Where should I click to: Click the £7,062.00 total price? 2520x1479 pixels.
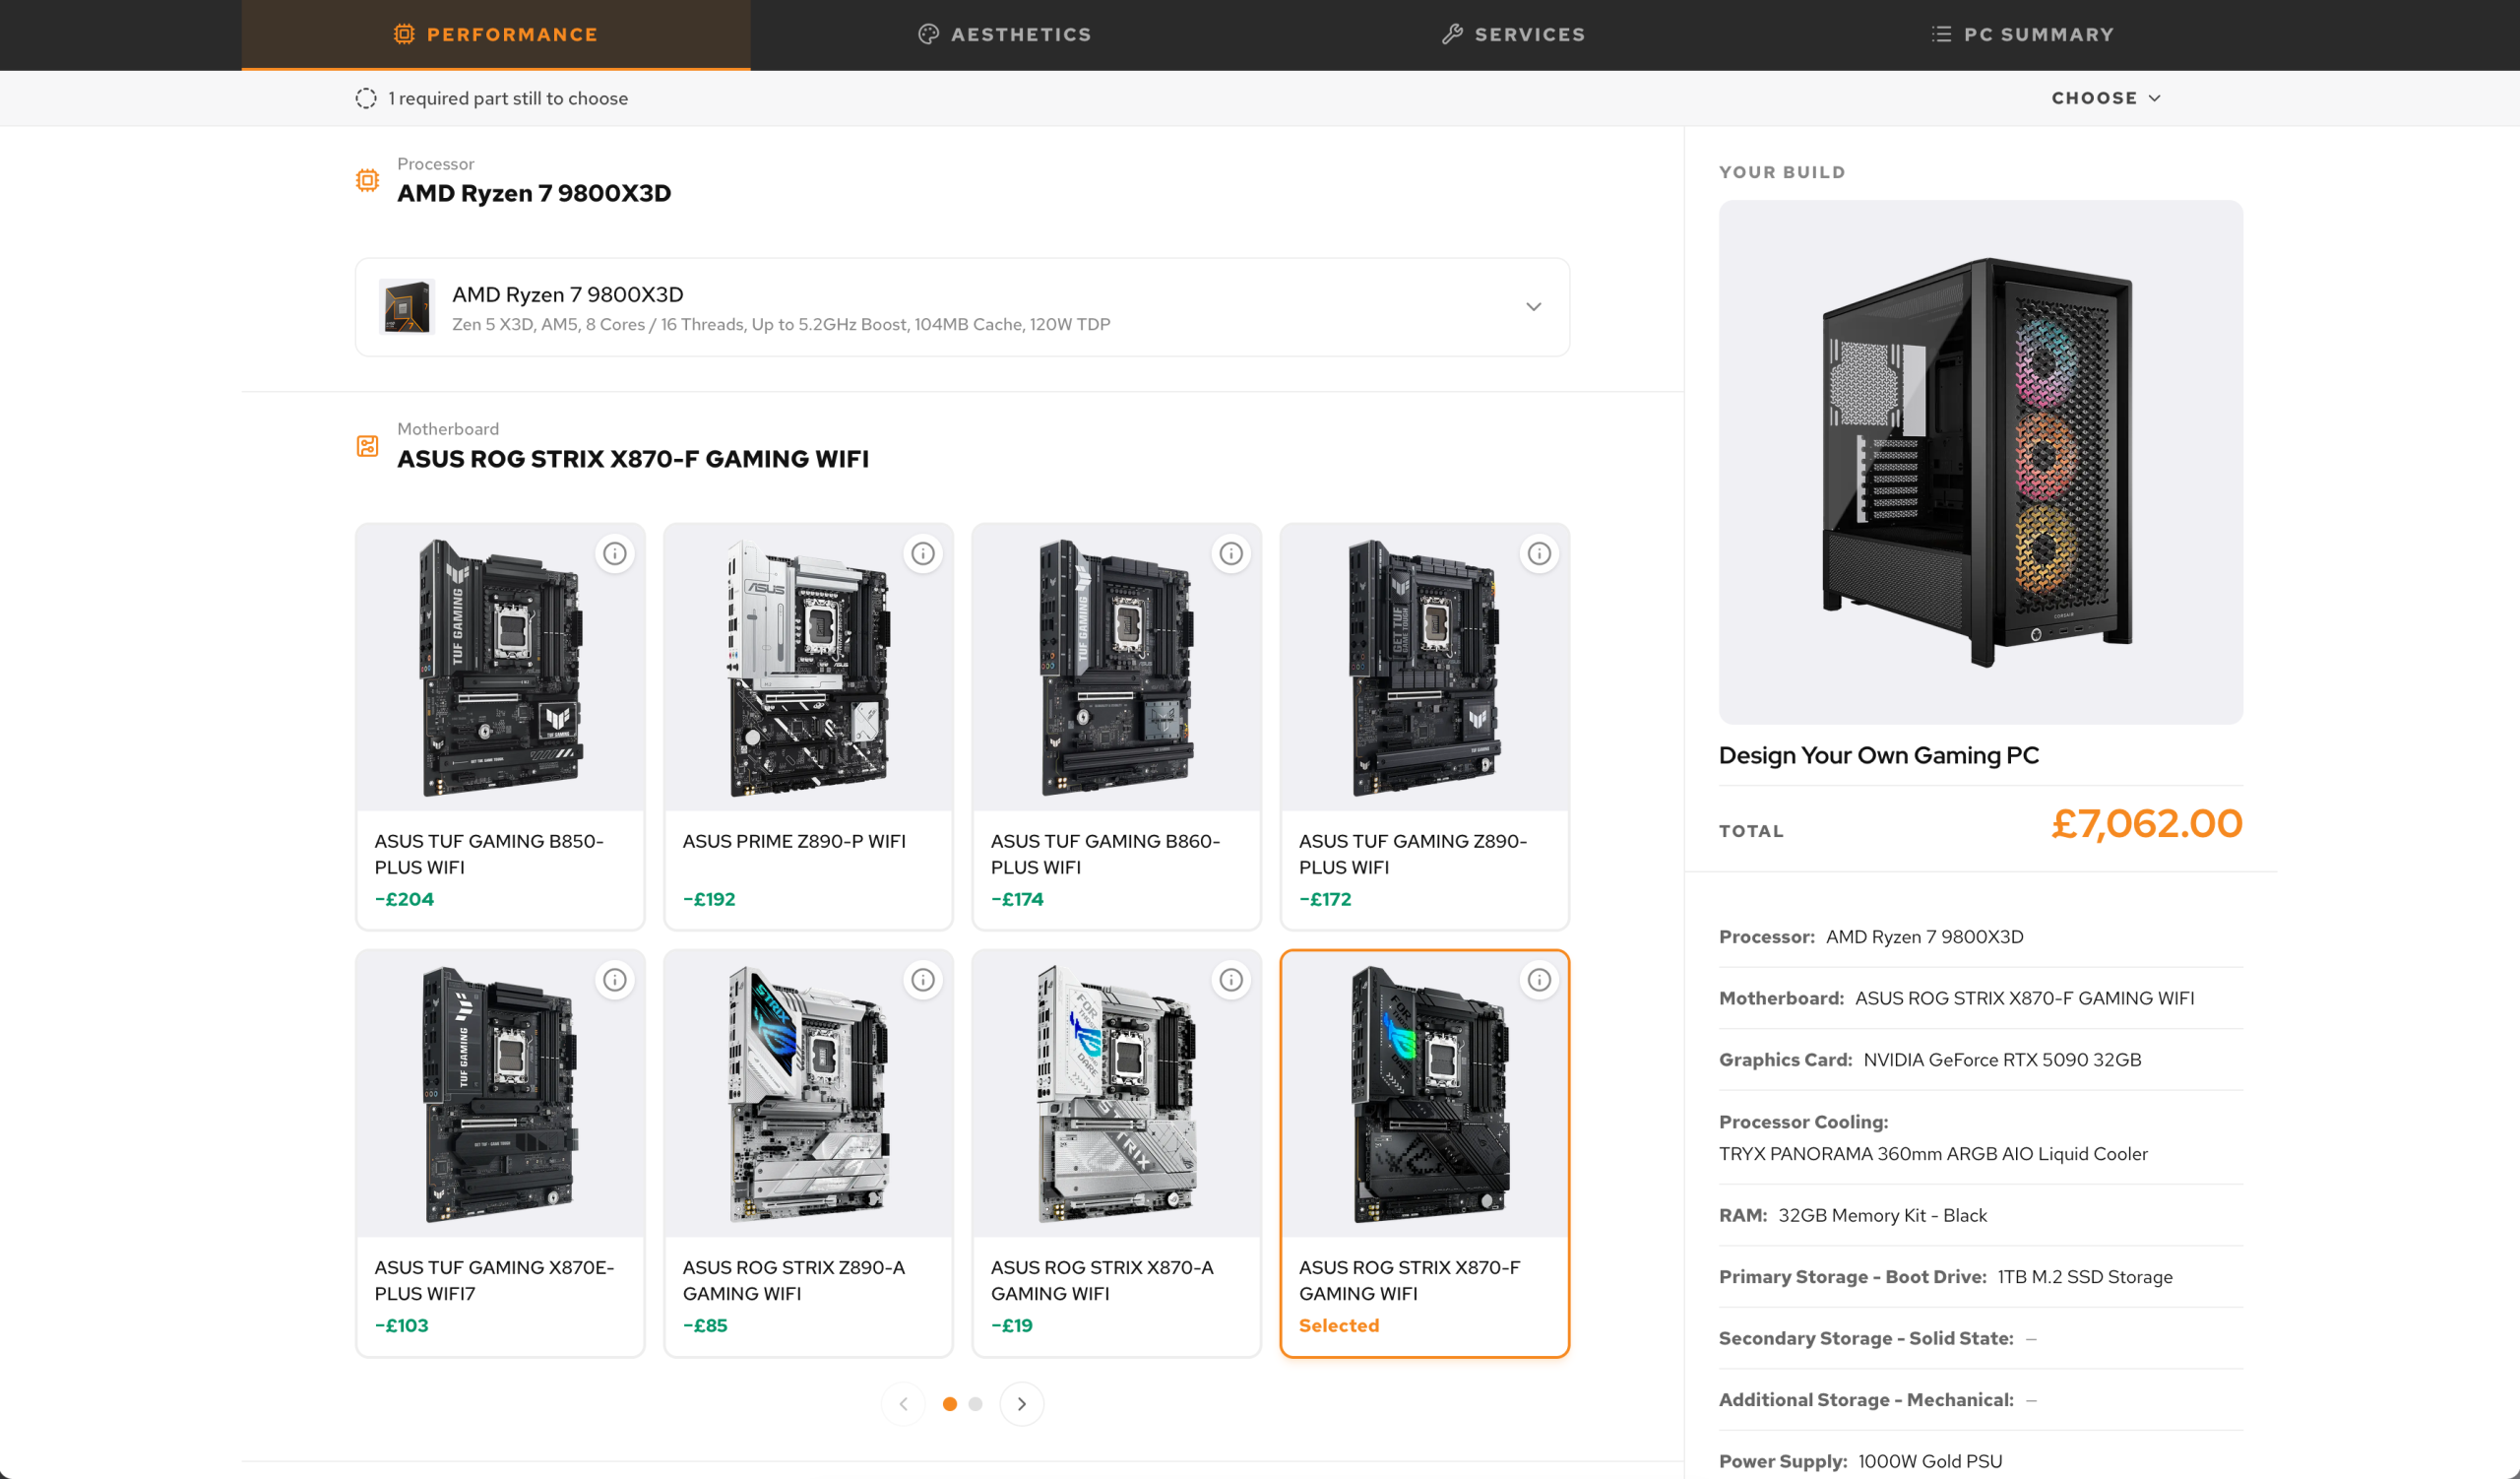click(x=2146, y=824)
